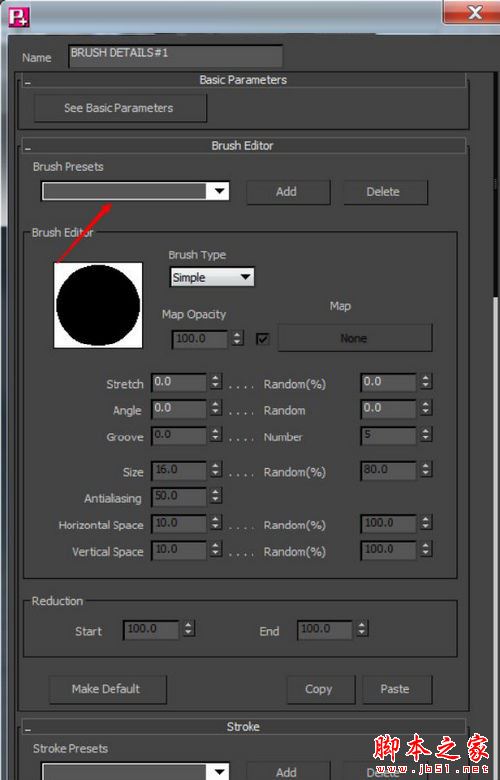Image resolution: width=500 pixels, height=780 pixels.
Task: Click the Angle value field
Action: (x=179, y=408)
